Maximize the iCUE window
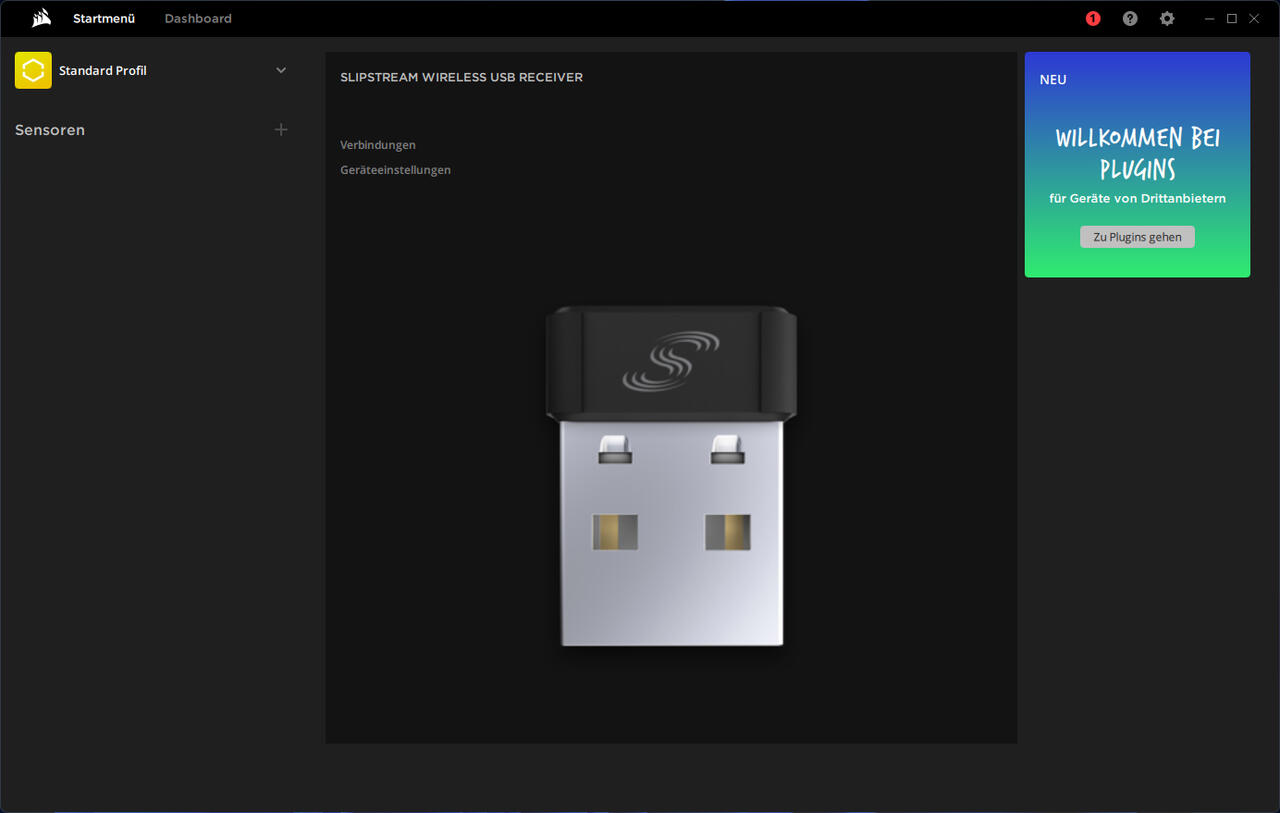1280x813 pixels. click(1232, 18)
